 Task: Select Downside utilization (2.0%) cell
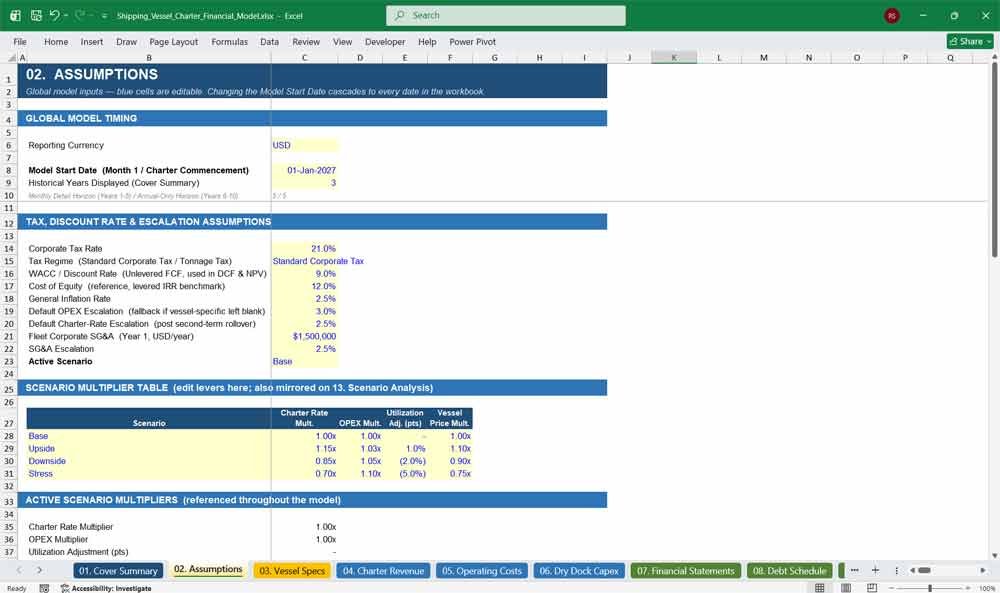[405, 461]
